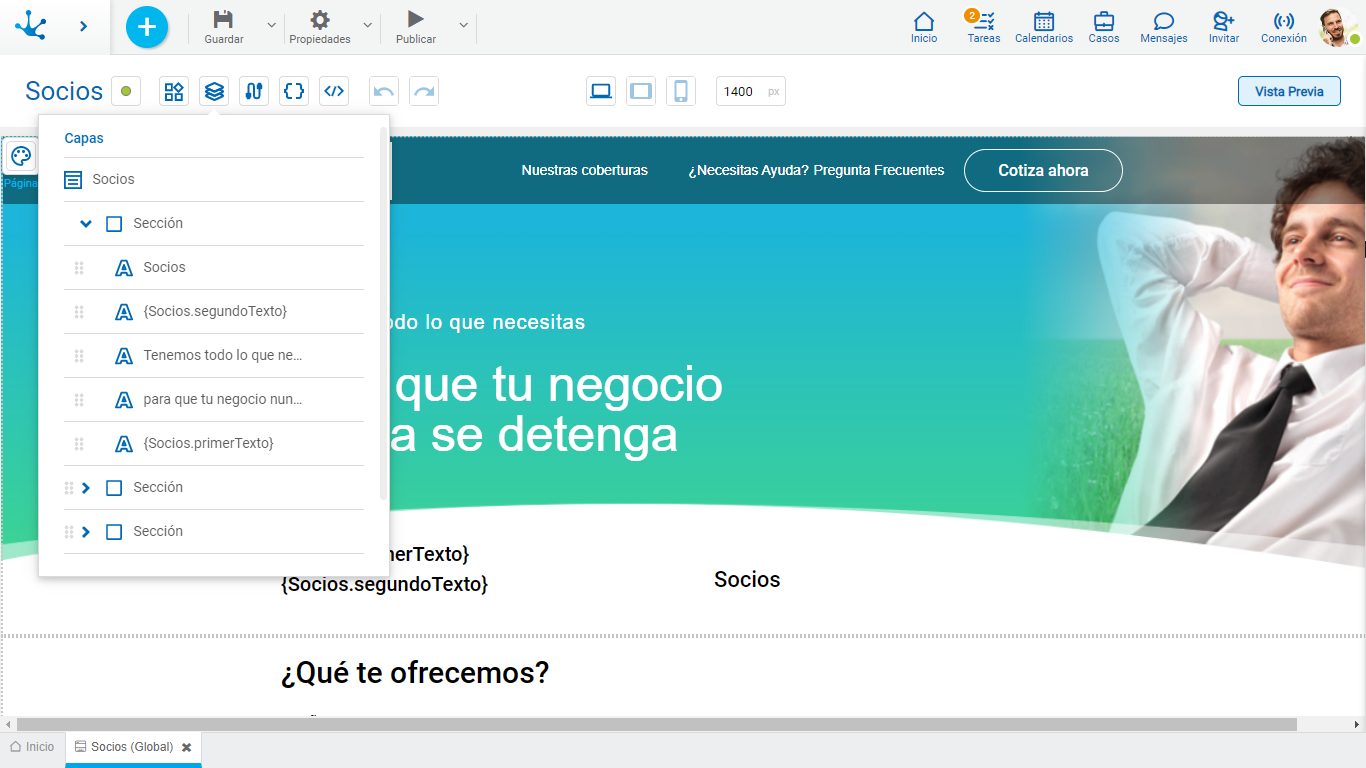Toggle the green page status indicator

[126, 91]
